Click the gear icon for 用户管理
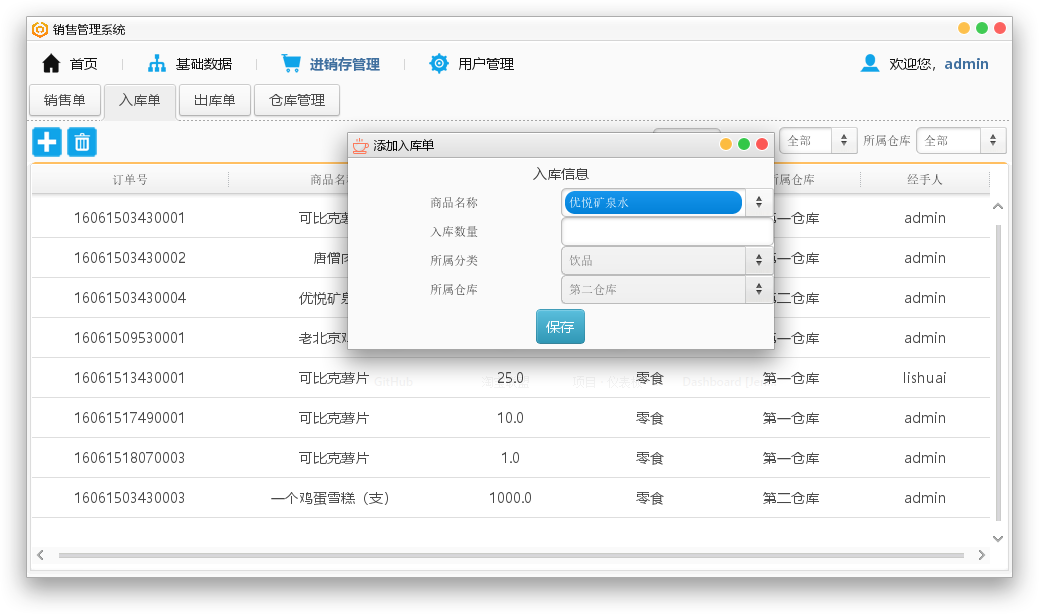1039x614 pixels. 439,64
